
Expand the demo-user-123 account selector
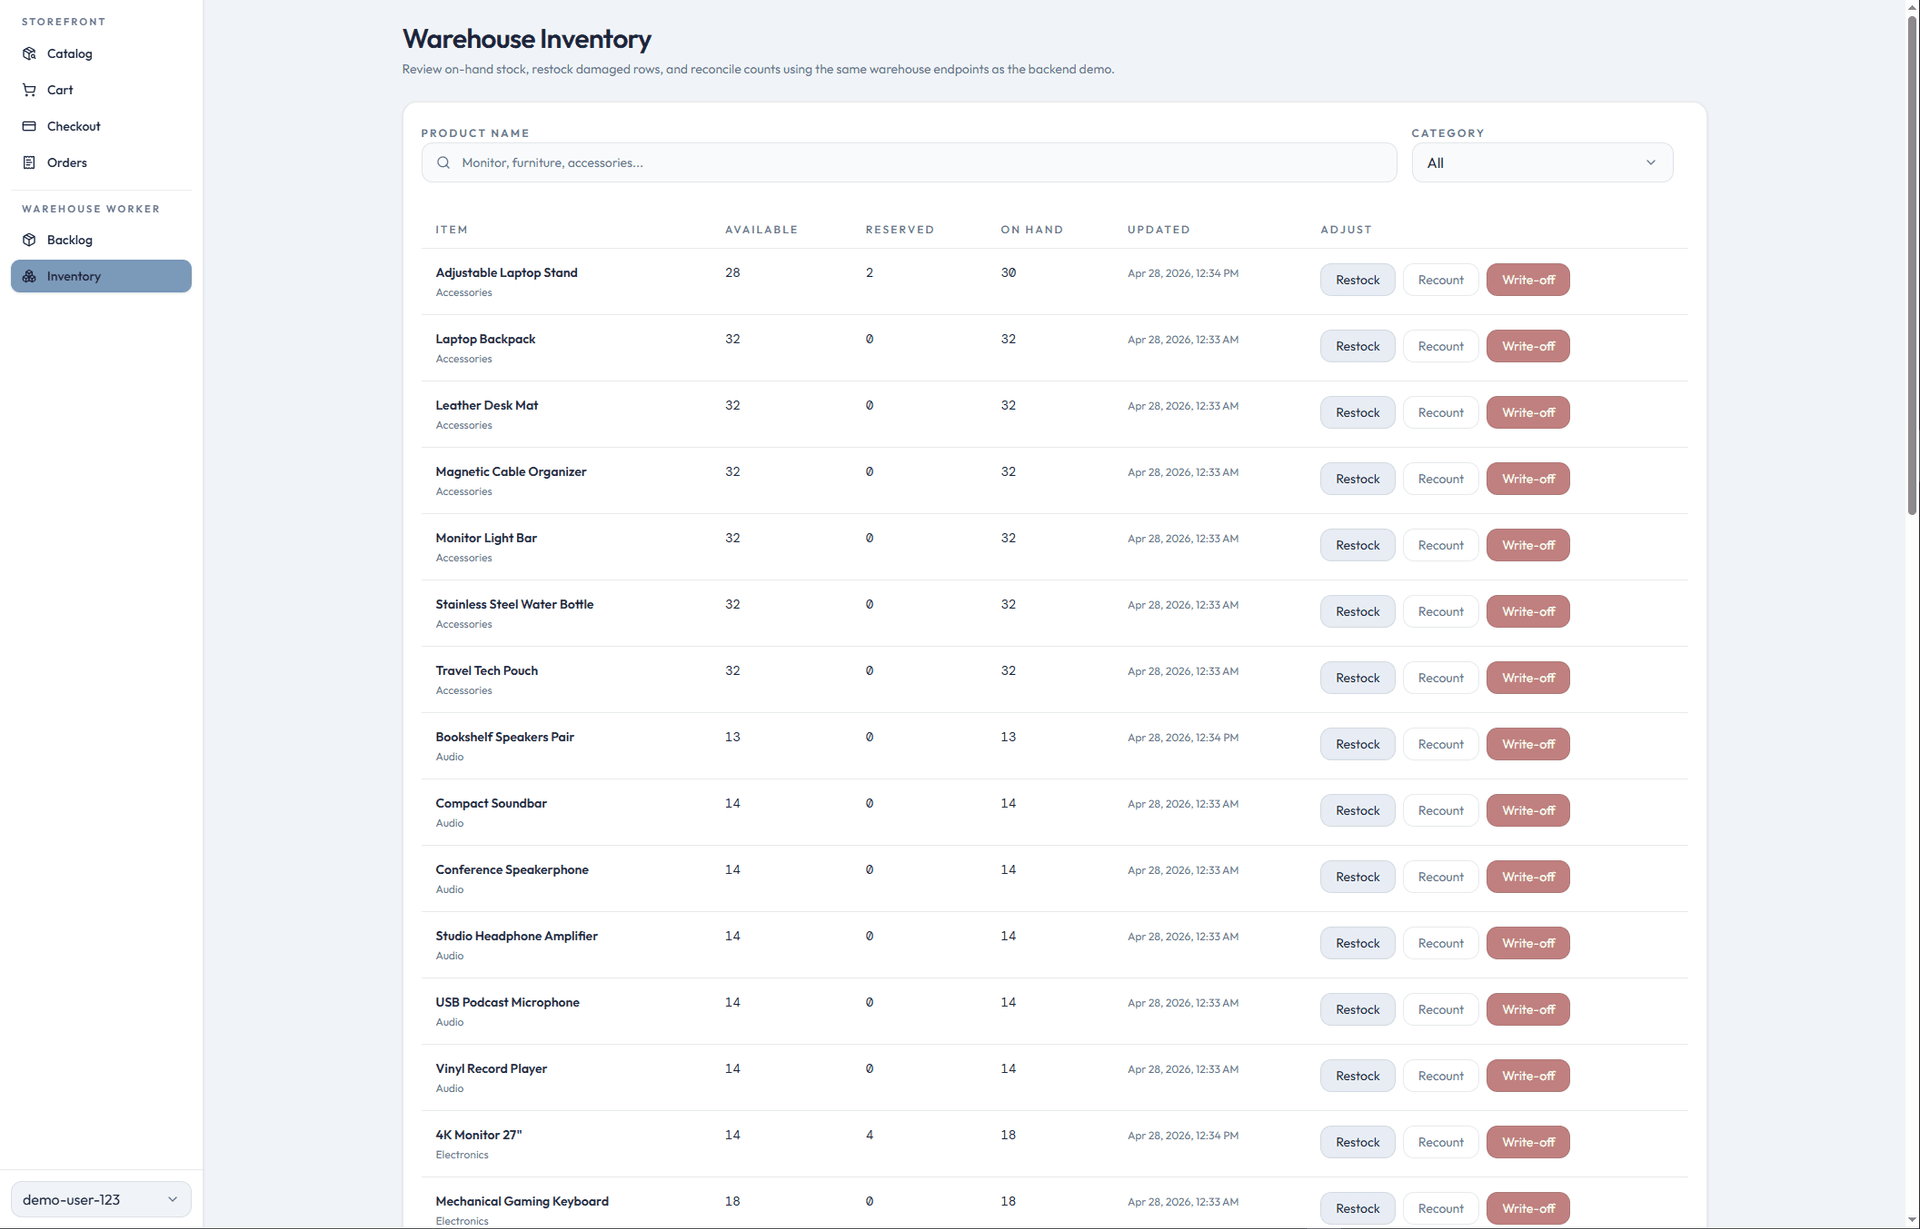[x=100, y=1199]
